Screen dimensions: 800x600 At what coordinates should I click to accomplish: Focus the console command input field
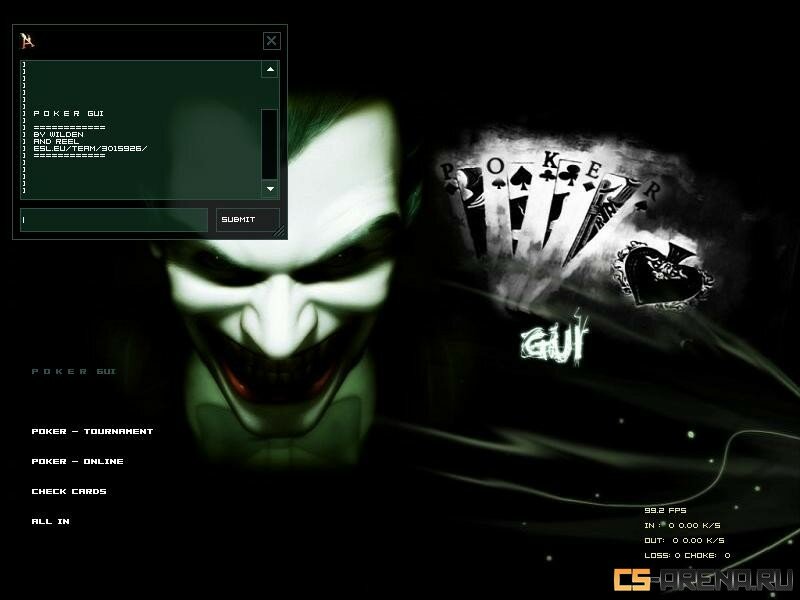(x=113, y=220)
